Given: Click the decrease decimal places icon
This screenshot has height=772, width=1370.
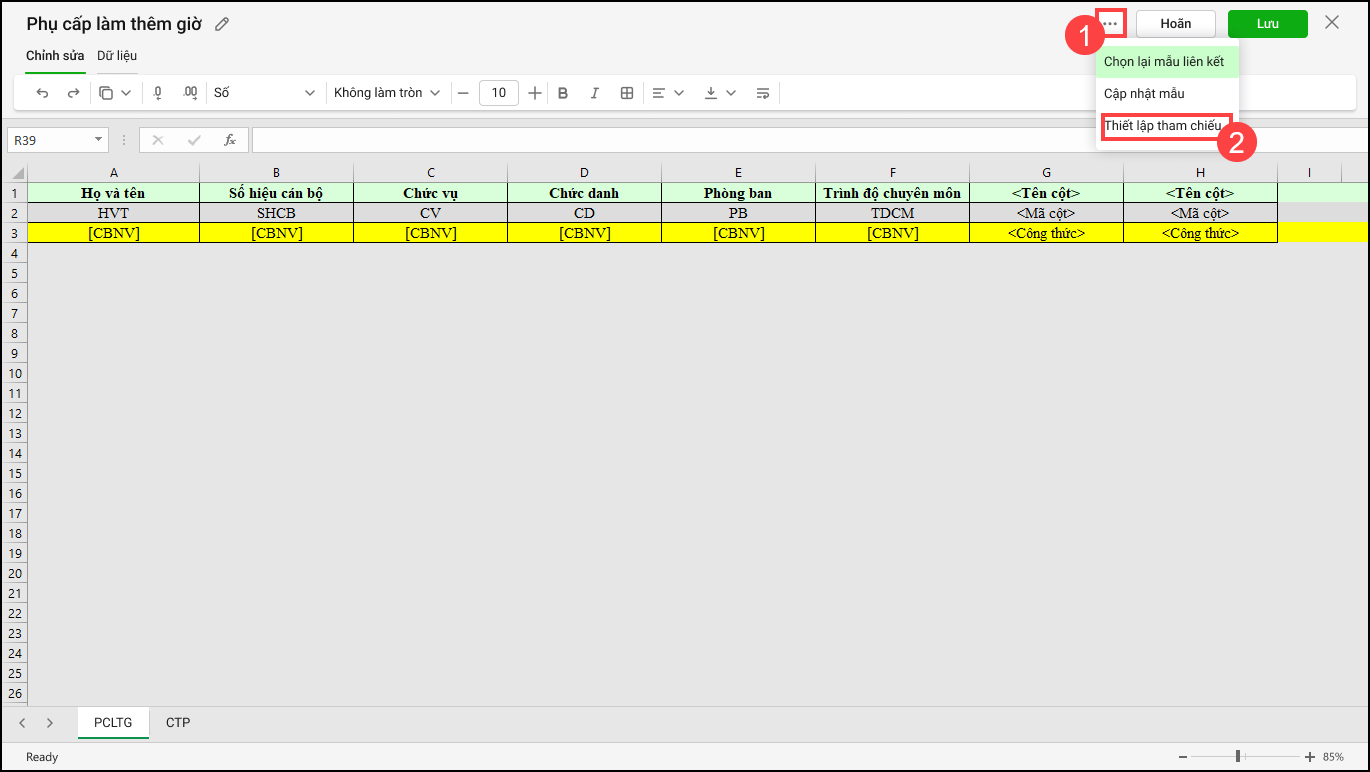Looking at the screenshot, I should [158, 93].
